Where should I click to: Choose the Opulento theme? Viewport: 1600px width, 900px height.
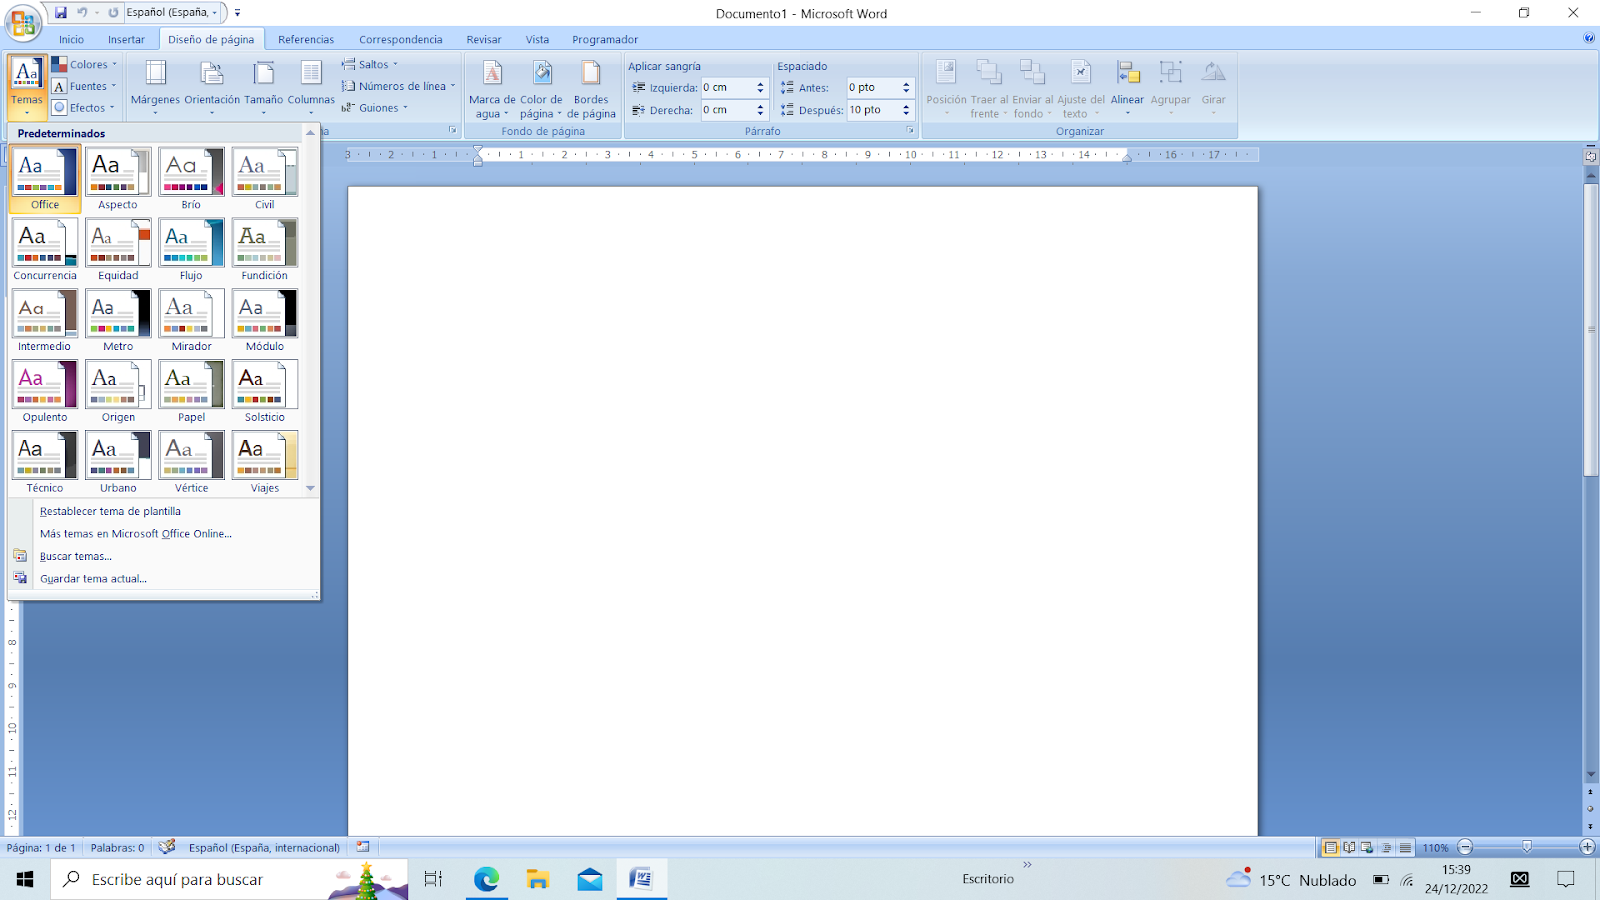coord(45,392)
